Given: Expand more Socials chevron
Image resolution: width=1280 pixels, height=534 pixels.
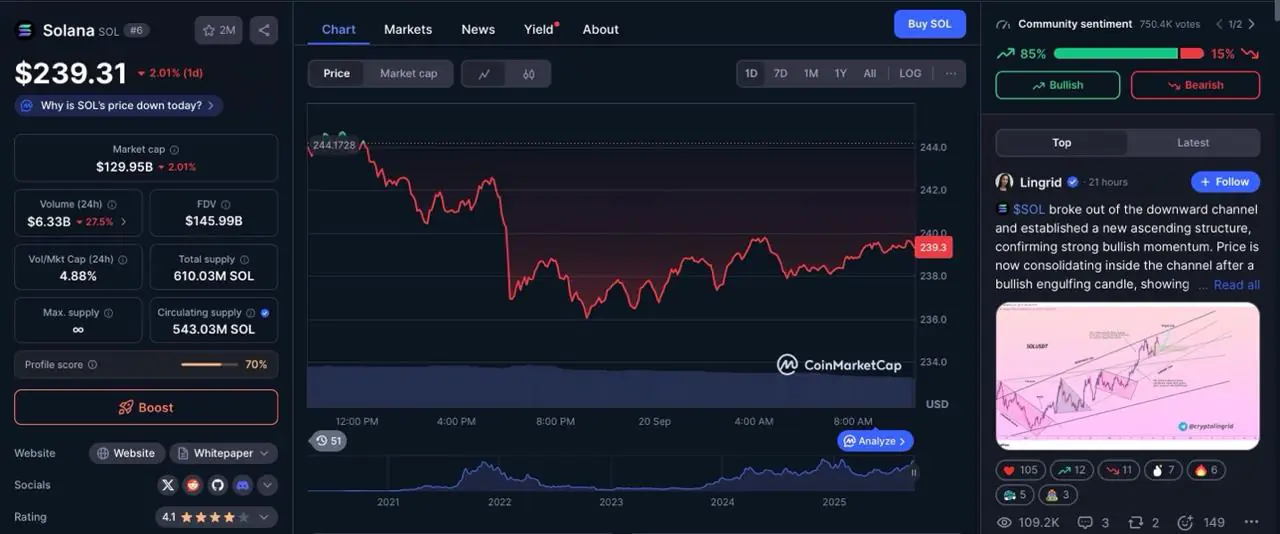Looking at the screenshot, I should (x=267, y=485).
